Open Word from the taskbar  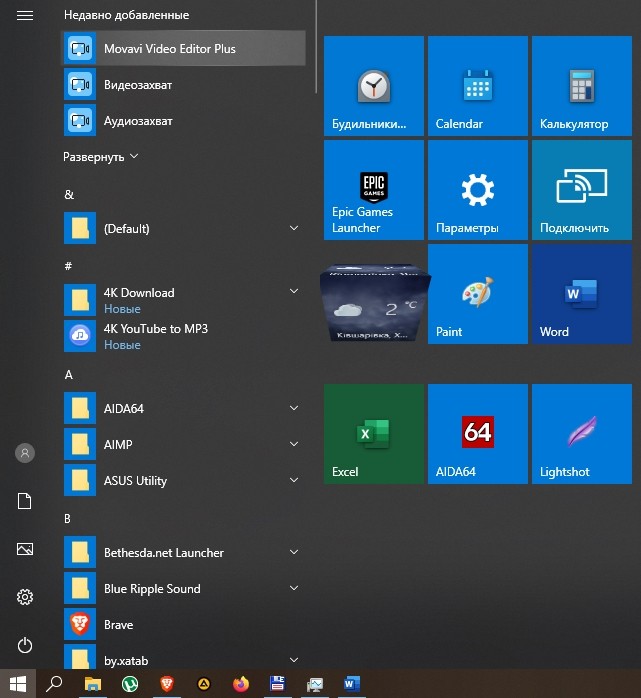coord(351,683)
